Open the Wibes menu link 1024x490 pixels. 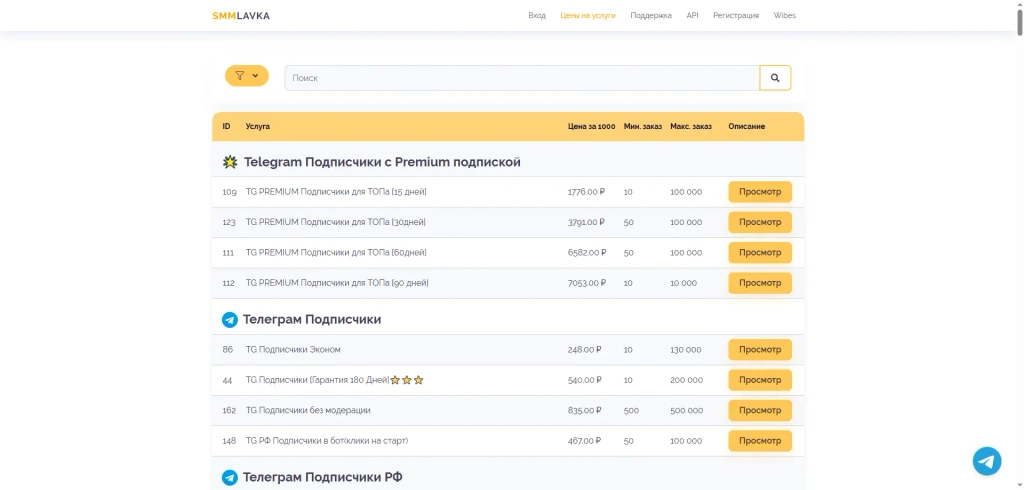pos(784,16)
